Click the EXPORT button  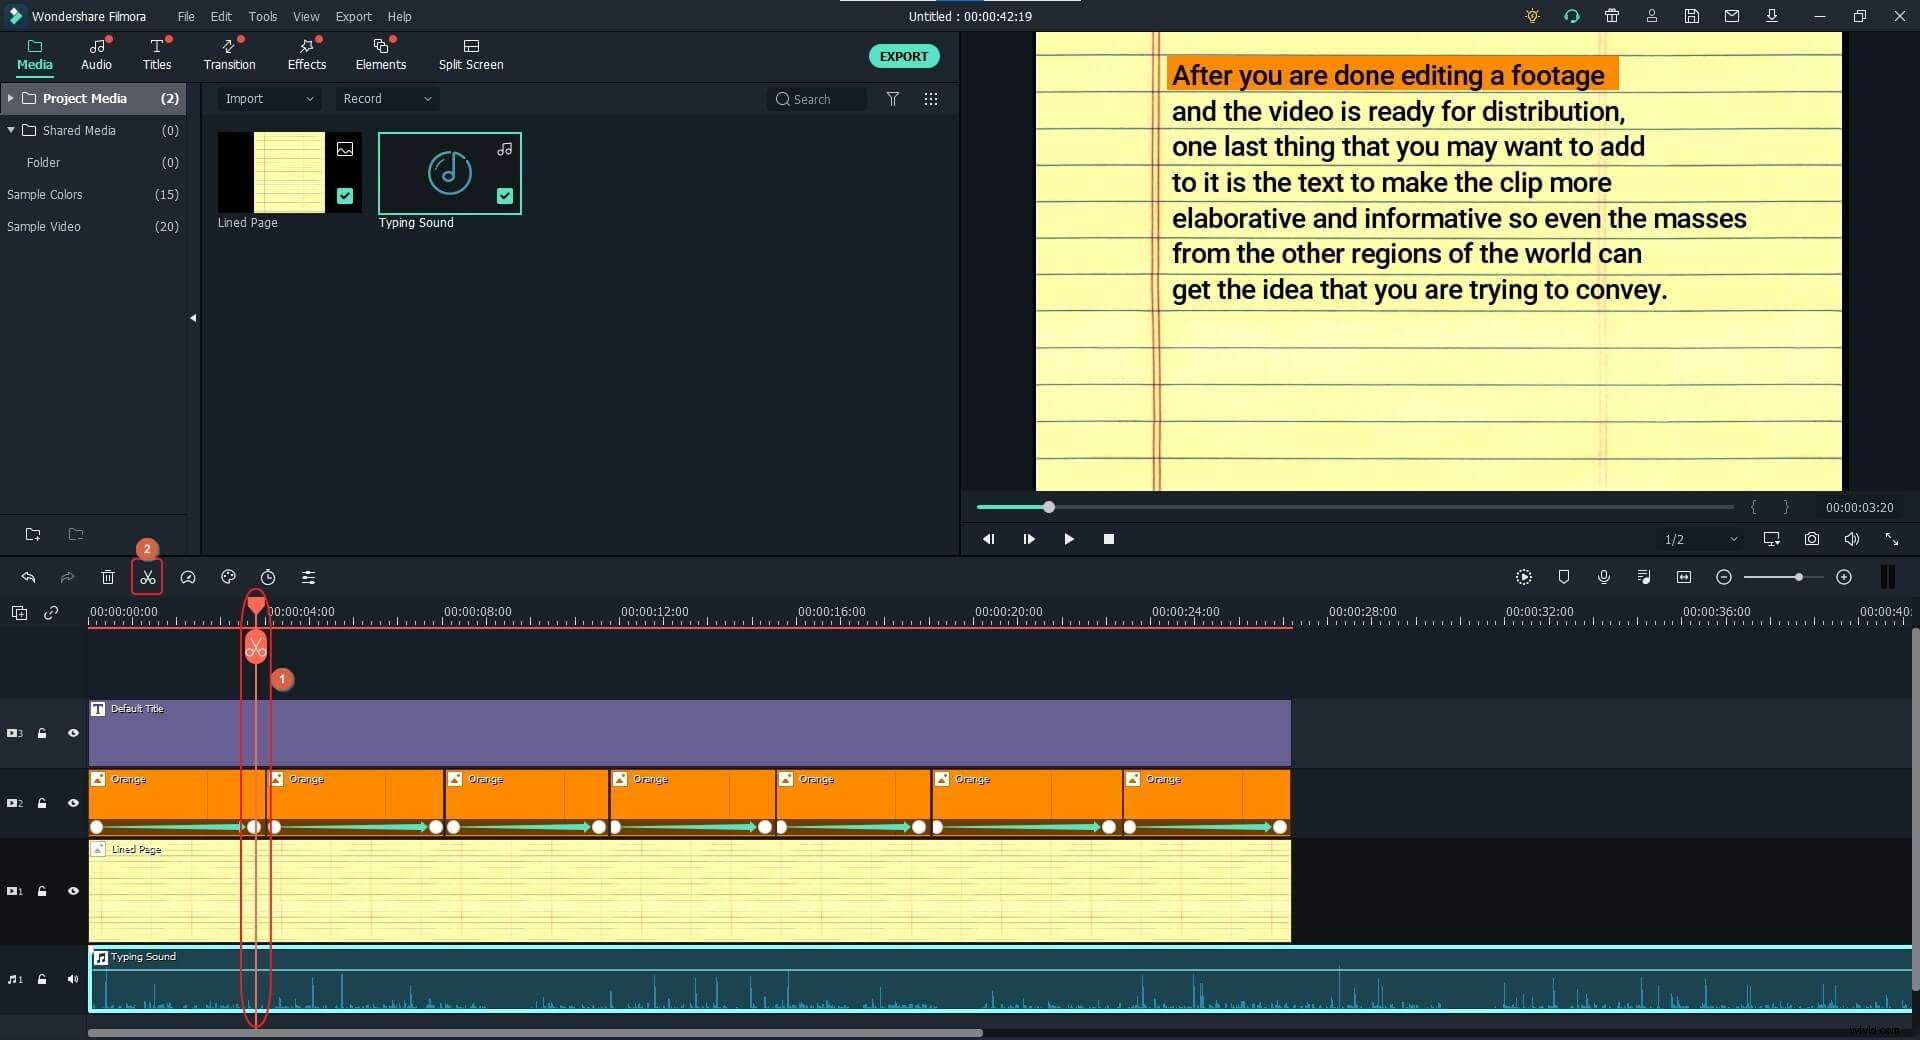903,56
